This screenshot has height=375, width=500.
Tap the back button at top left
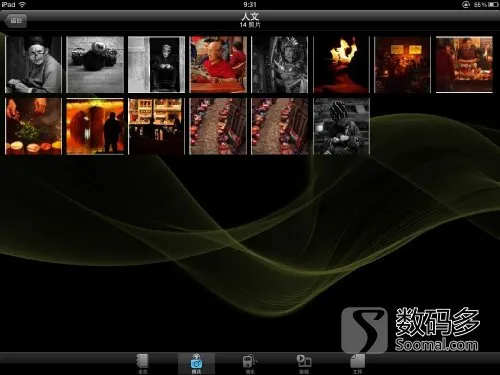tap(15, 21)
